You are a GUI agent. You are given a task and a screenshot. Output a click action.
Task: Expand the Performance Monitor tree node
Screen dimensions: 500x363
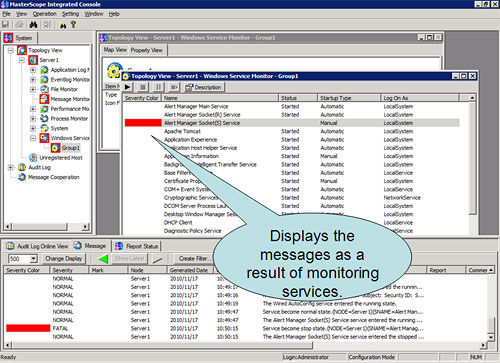point(33,109)
